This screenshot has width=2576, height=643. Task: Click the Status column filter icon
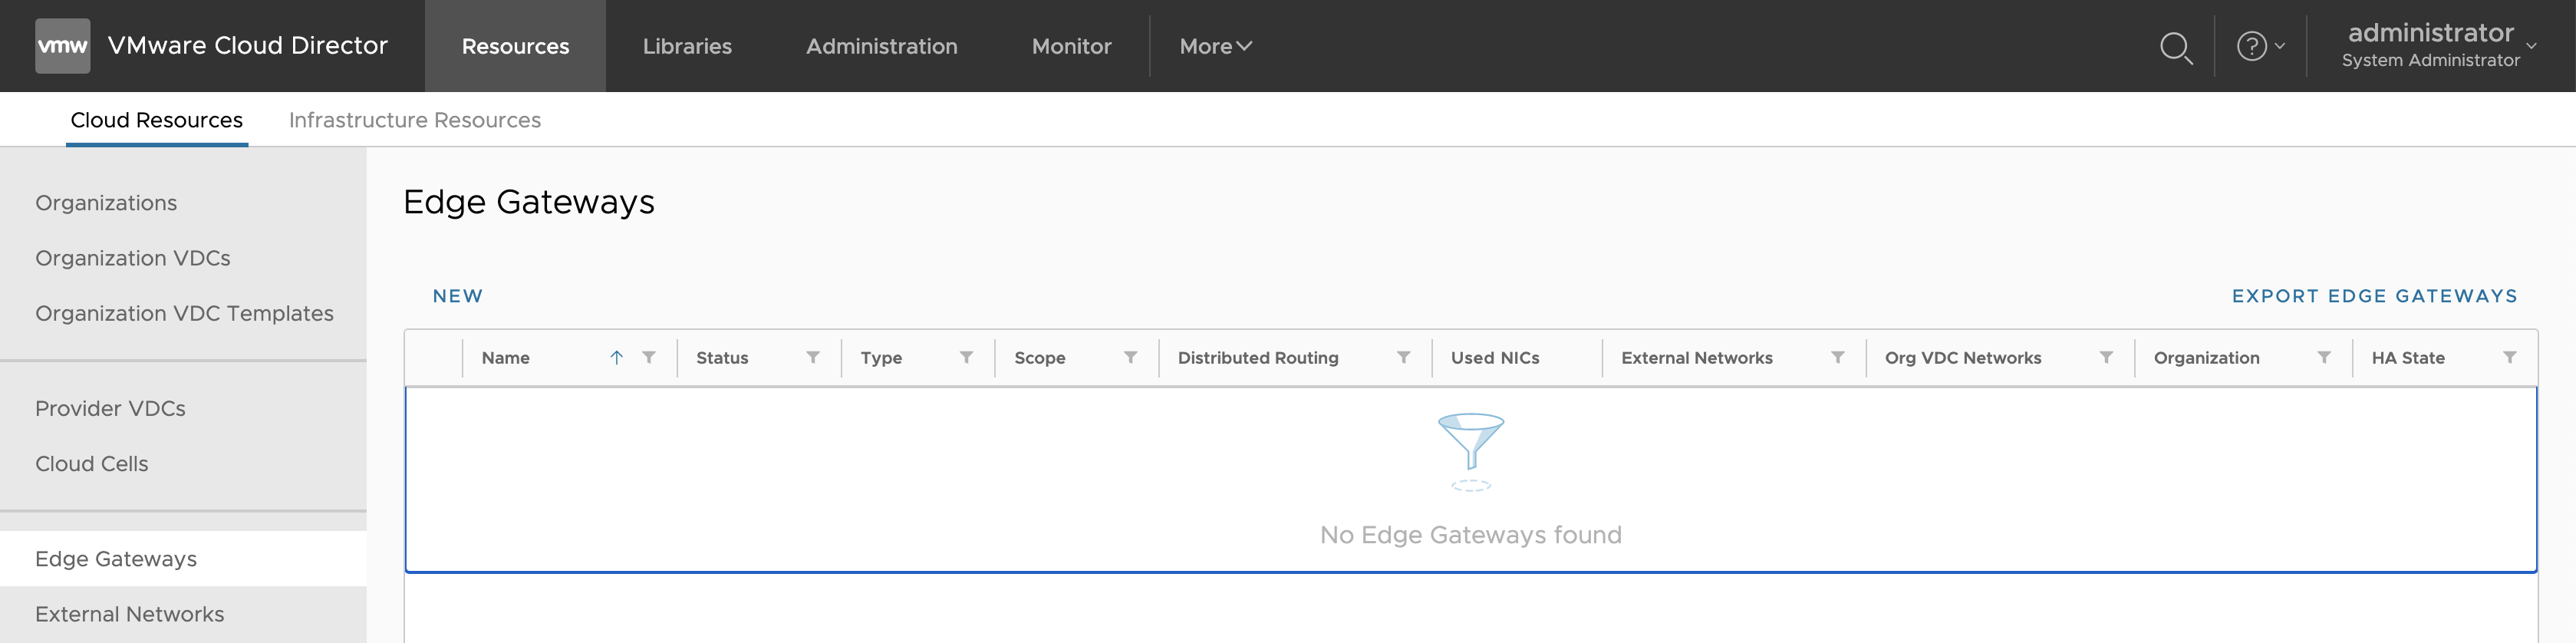point(813,358)
